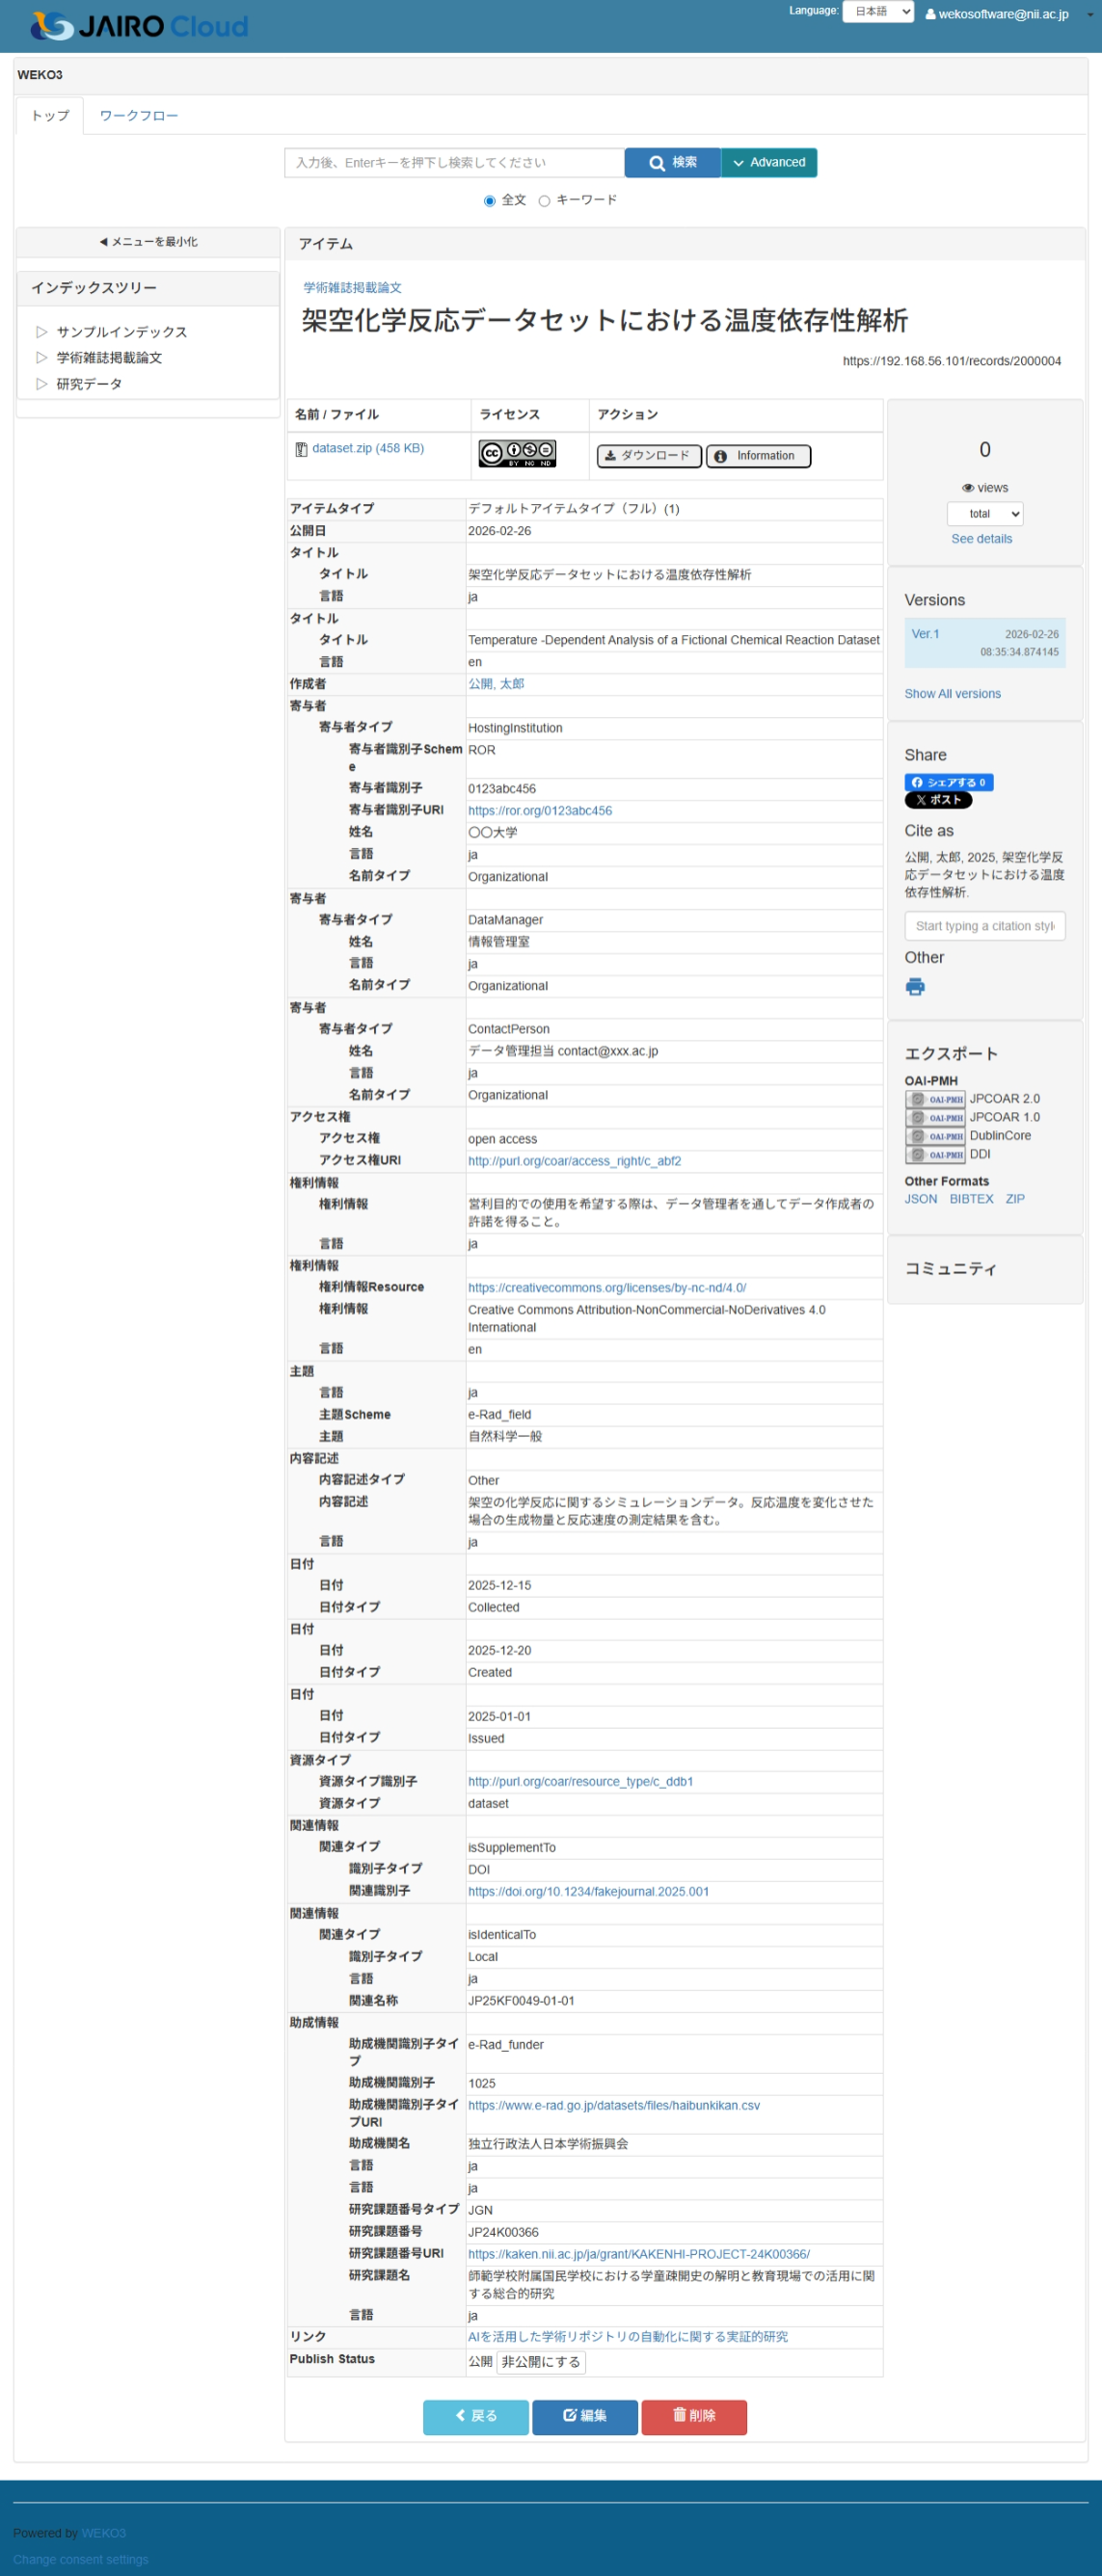Open author 公開, 太郎 link
1102x2576 pixels.
coord(496,684)
